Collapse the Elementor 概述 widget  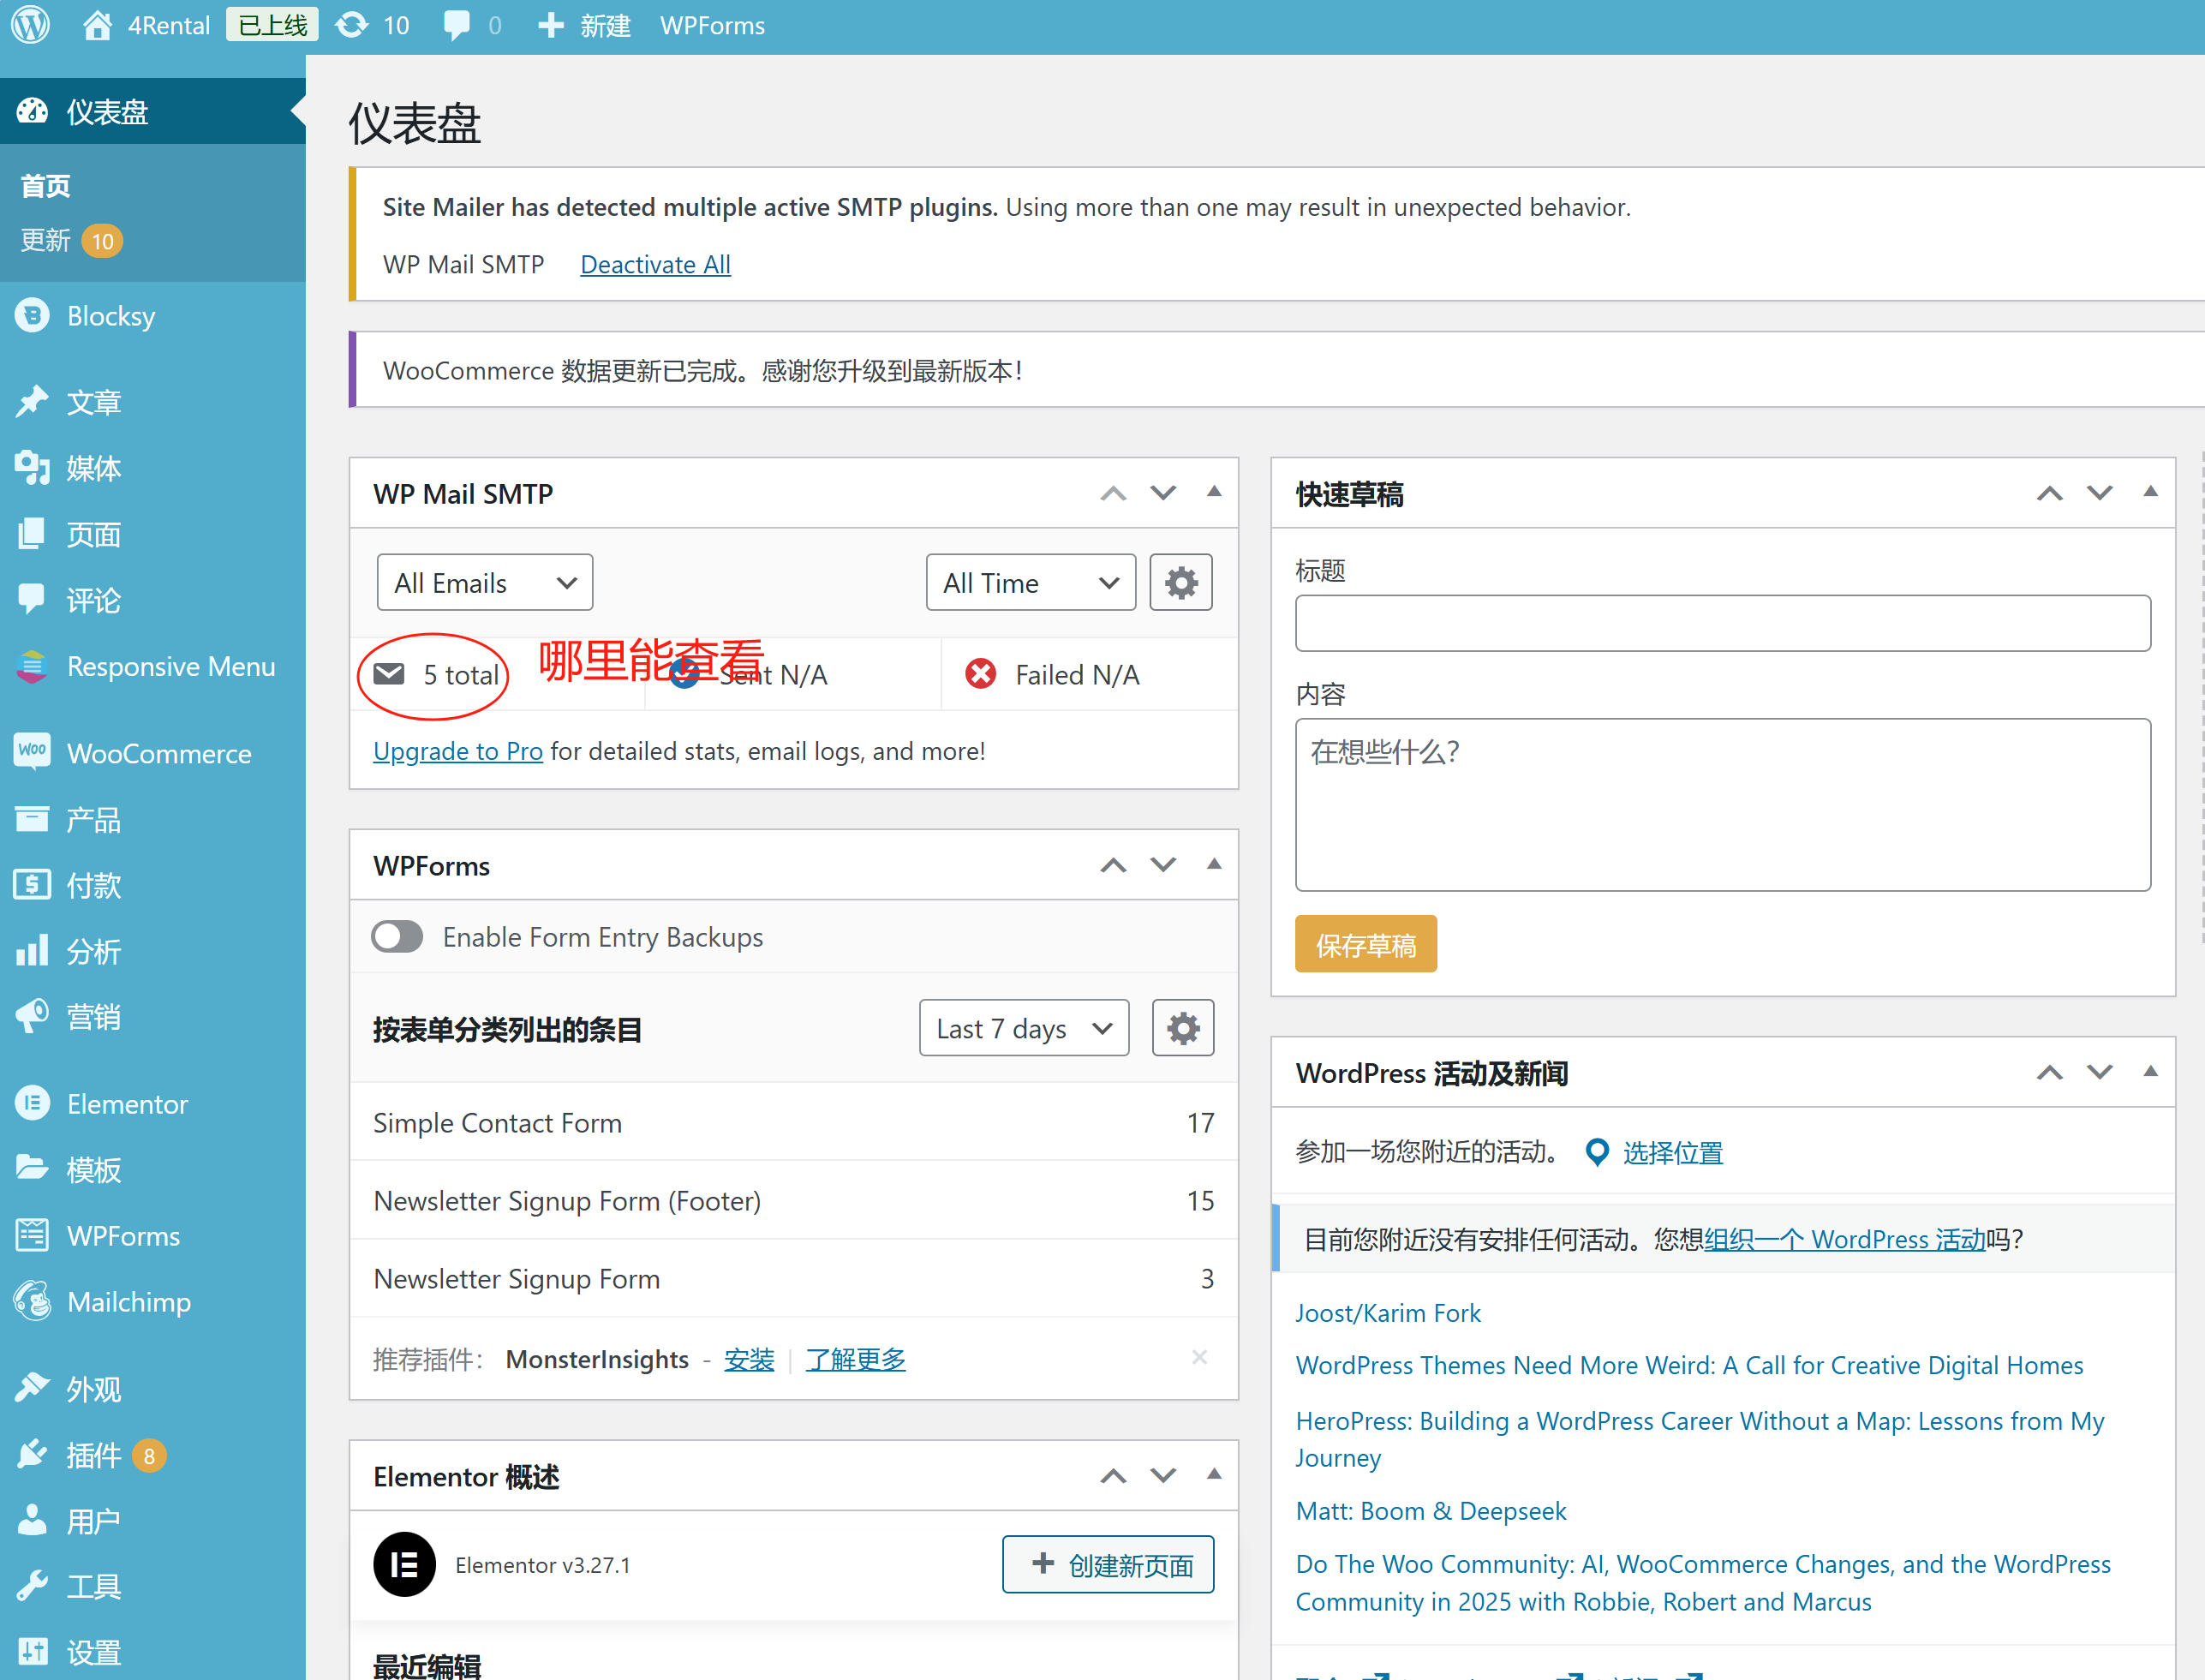point(1214,1474)
